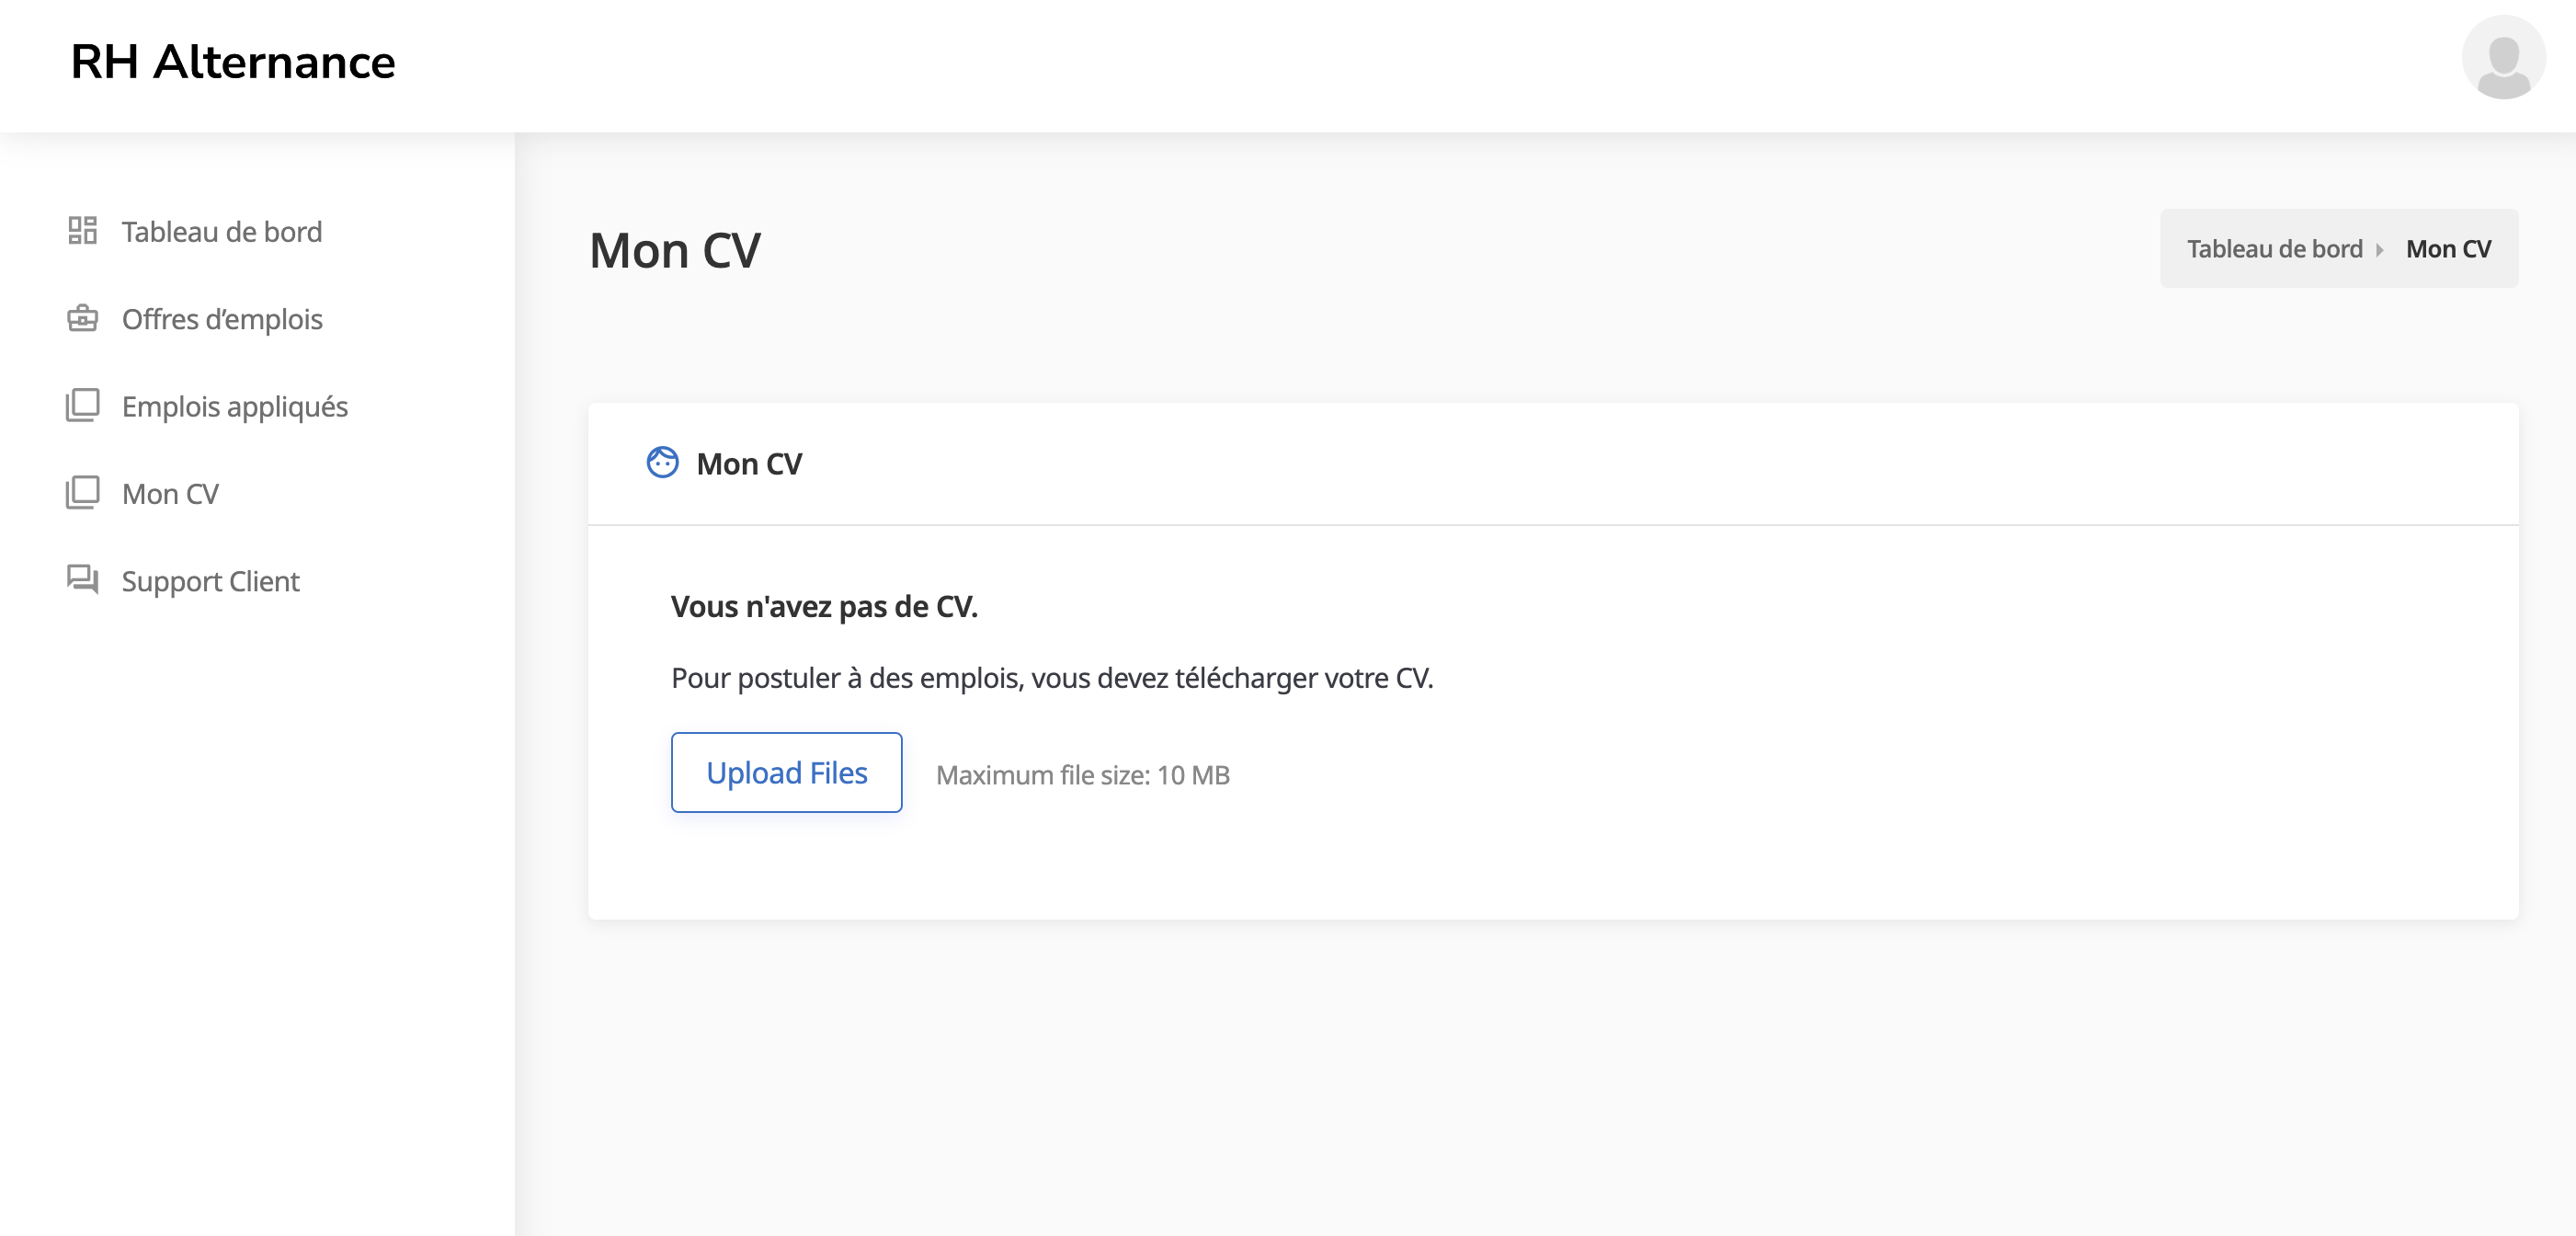Viewport: 2576px width, 1236px height.
Task: Click the Mon CV breadcrumb item
Action: [2447, 249]
